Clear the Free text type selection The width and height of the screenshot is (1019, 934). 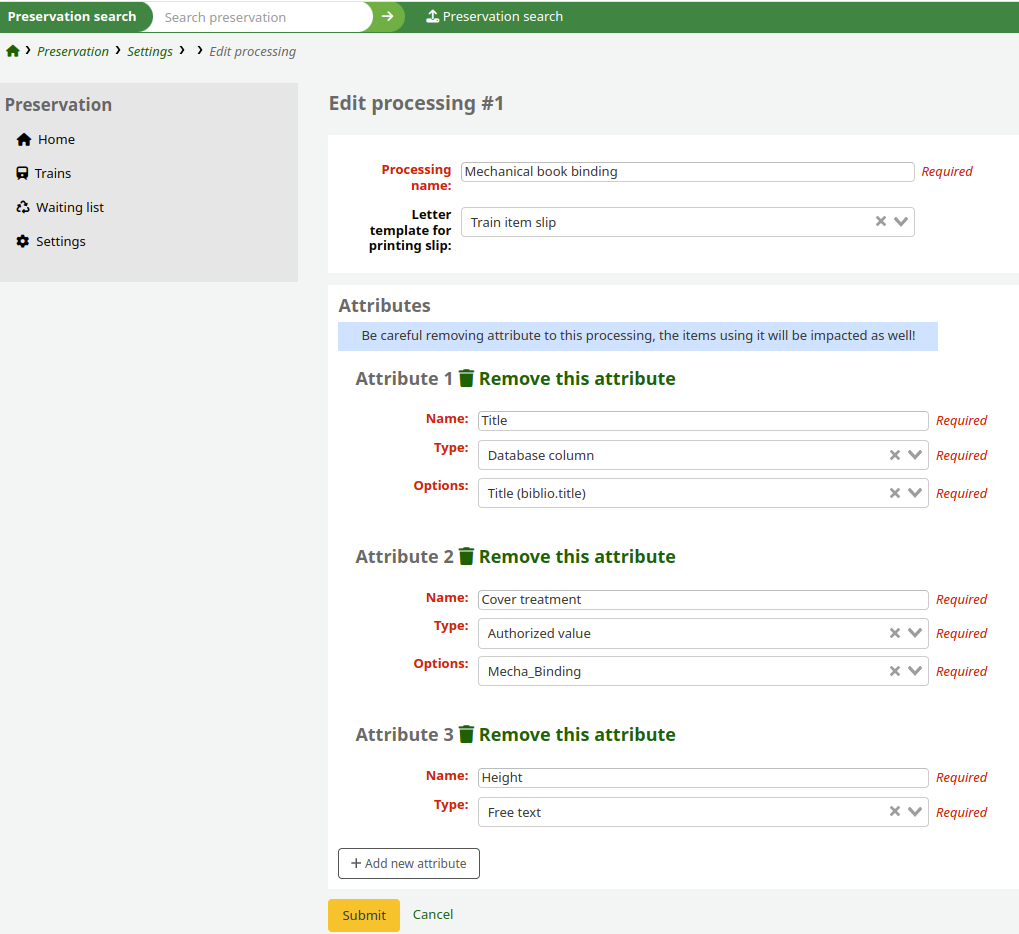pyautogui.click(x=895, y=812)
